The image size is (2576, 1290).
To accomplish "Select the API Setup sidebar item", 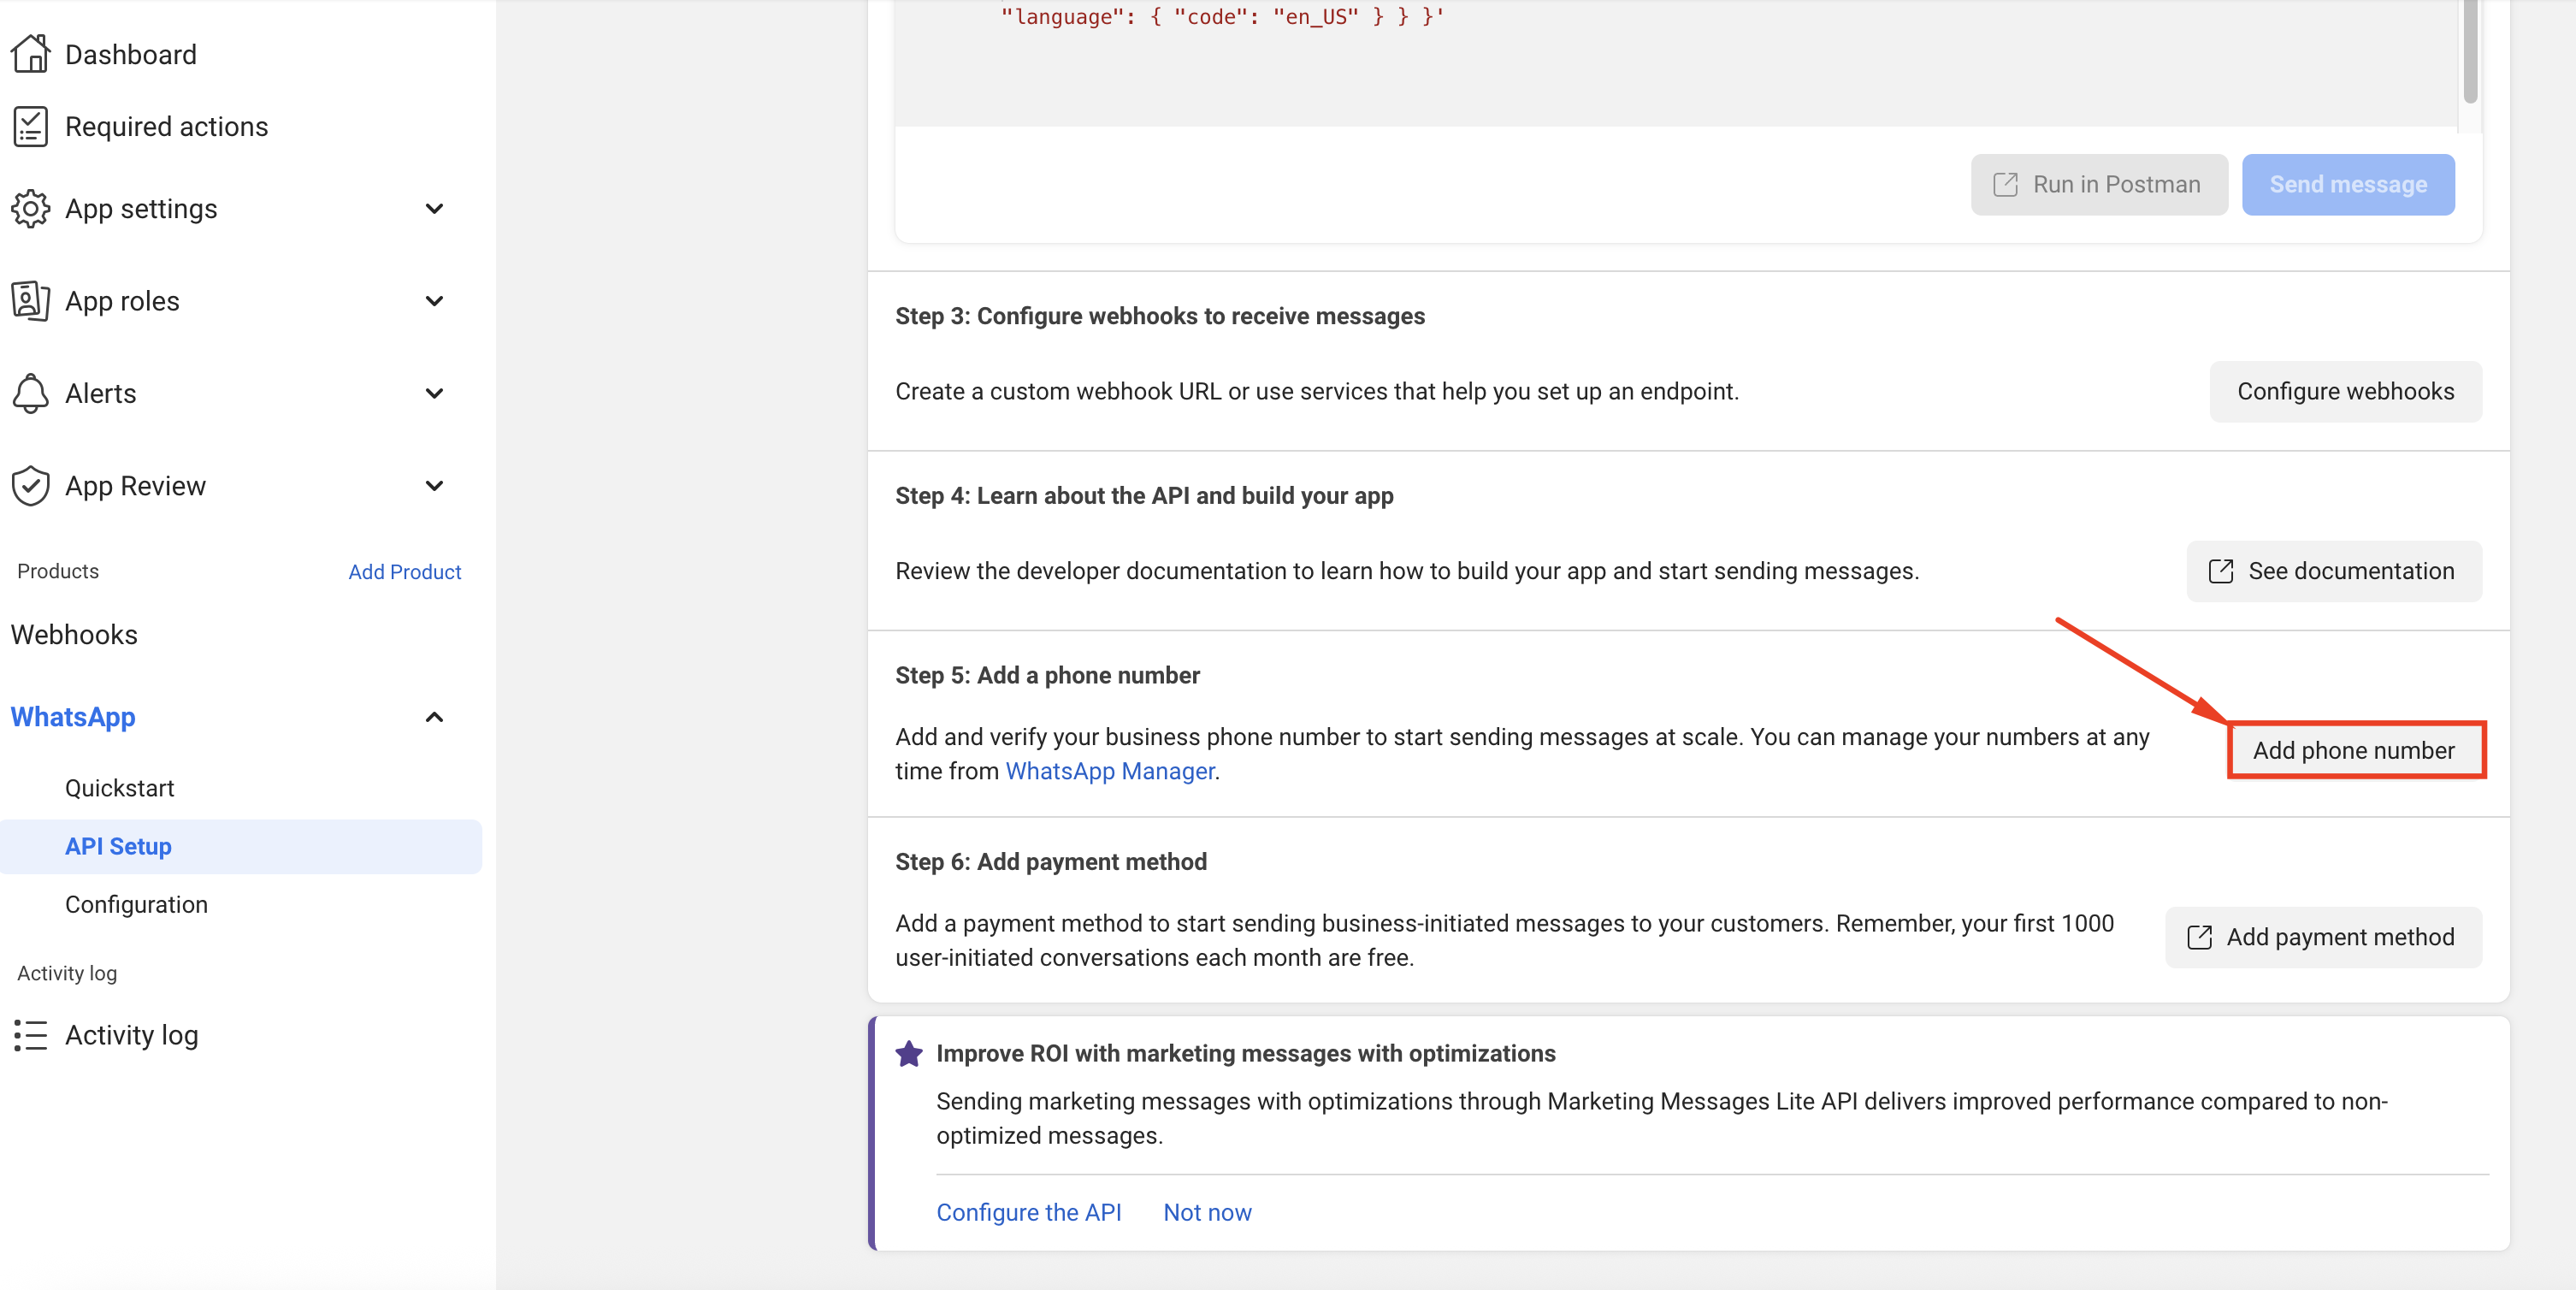I will [241, 847].
